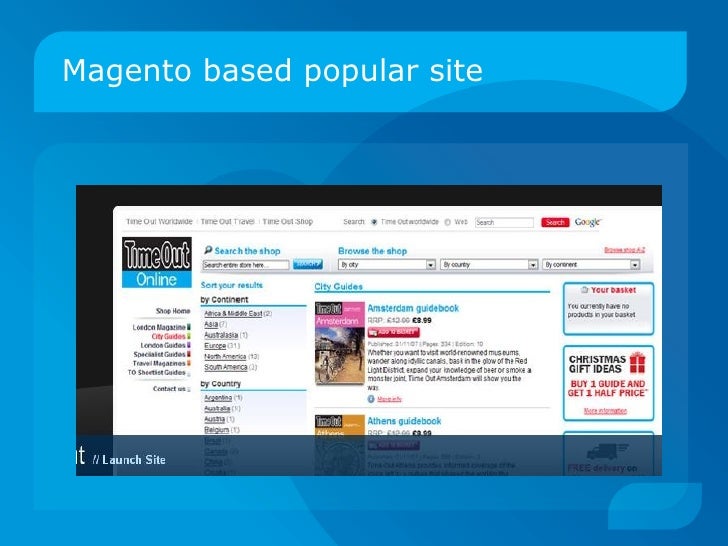The width and height of the screenshot is (728, 546).
Task: Open Time Out Worldwide top link
Action: point(159,221)
